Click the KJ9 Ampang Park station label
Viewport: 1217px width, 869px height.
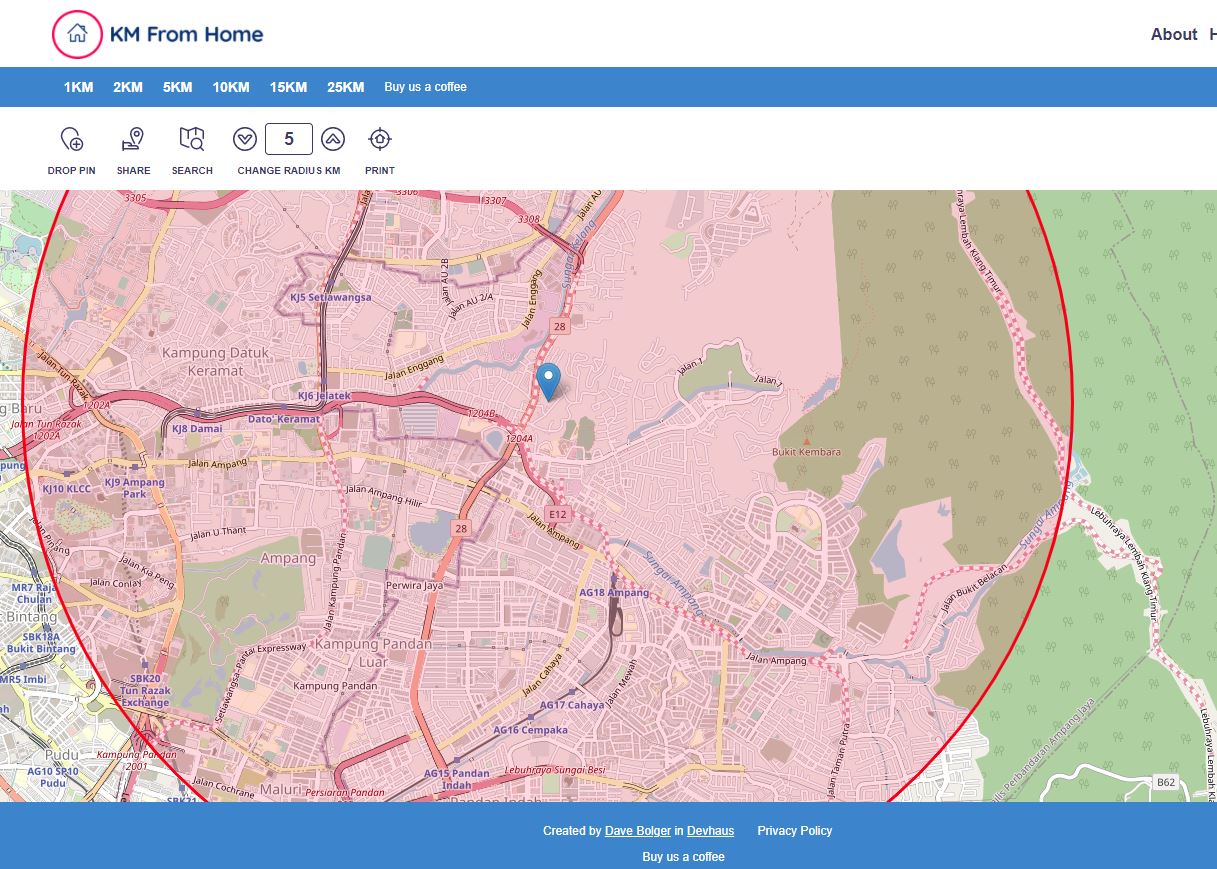[x=134, y=488]
